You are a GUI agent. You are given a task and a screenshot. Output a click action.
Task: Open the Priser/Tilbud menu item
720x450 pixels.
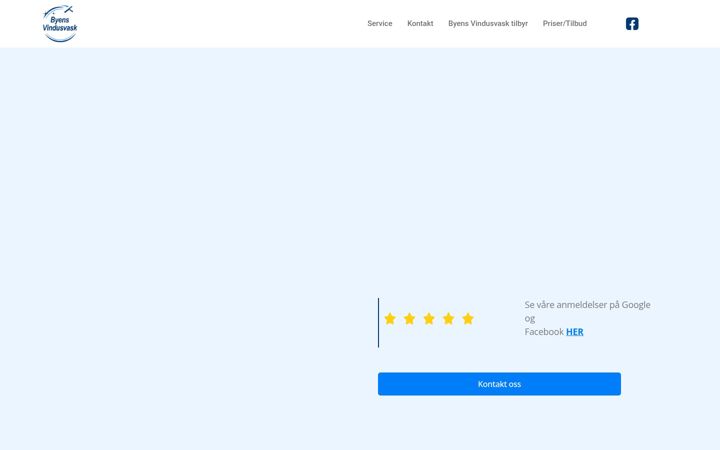point(565,23)
